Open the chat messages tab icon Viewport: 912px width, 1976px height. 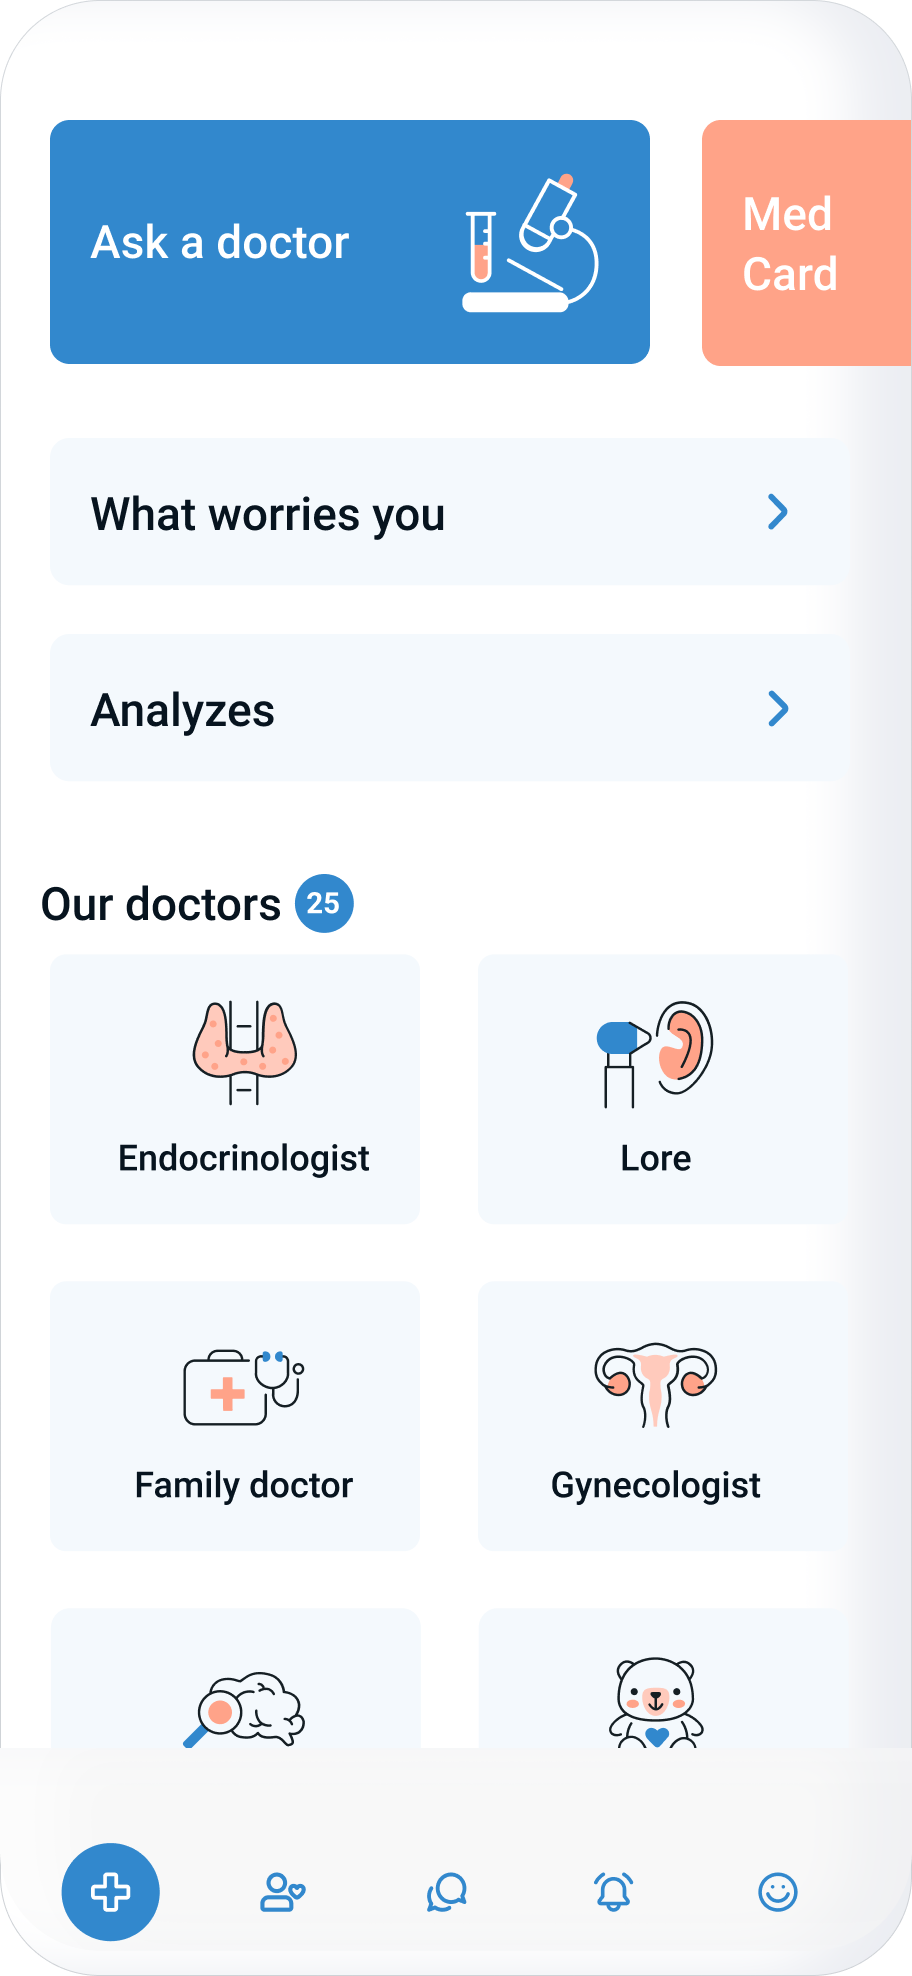[447, 1892]
